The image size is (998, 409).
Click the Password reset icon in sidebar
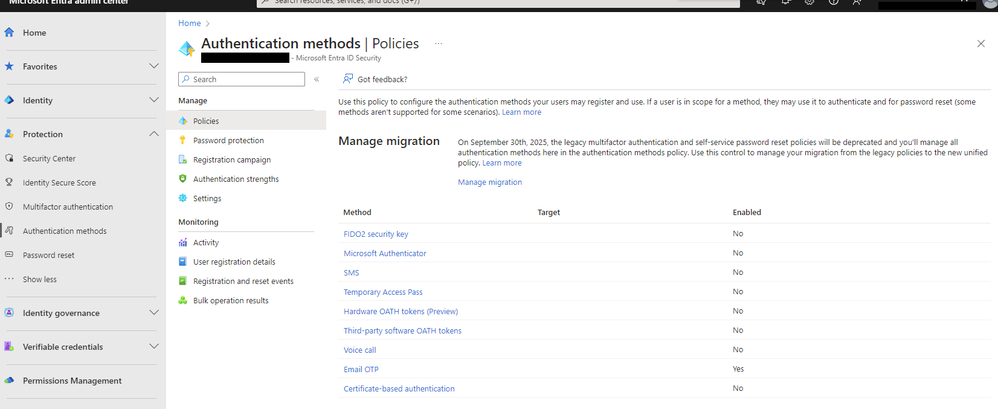point(9,255)
